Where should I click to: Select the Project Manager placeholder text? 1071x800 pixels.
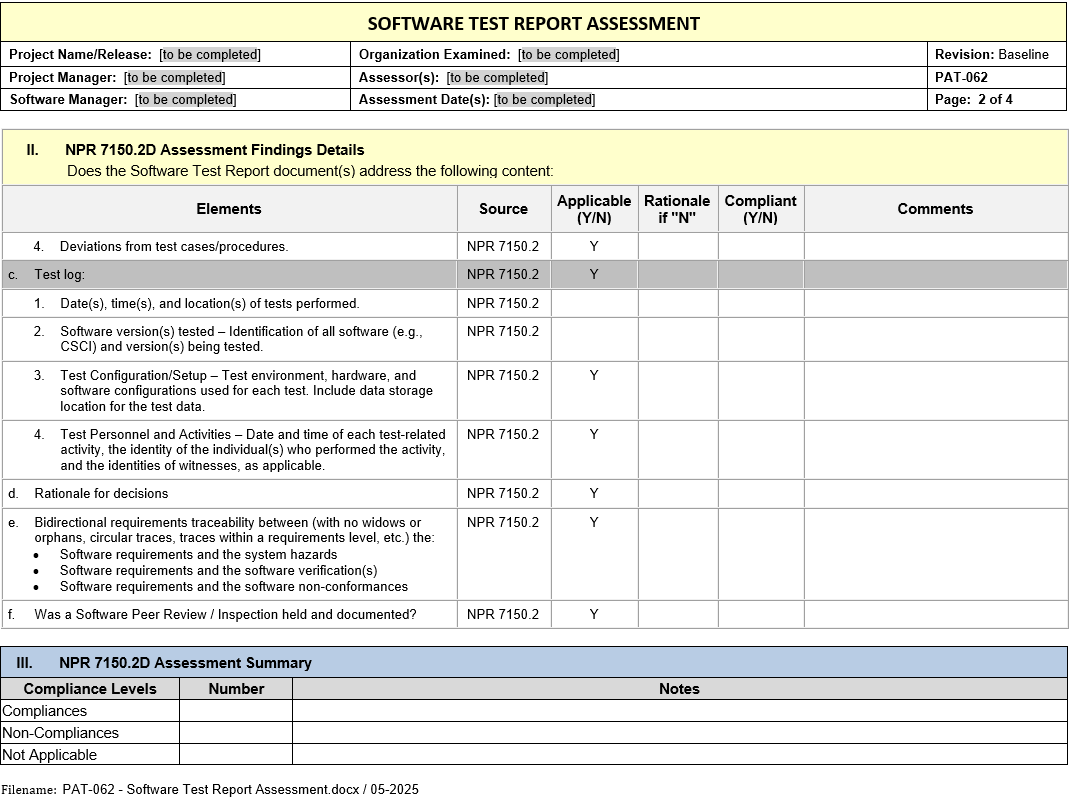point(174,78)
